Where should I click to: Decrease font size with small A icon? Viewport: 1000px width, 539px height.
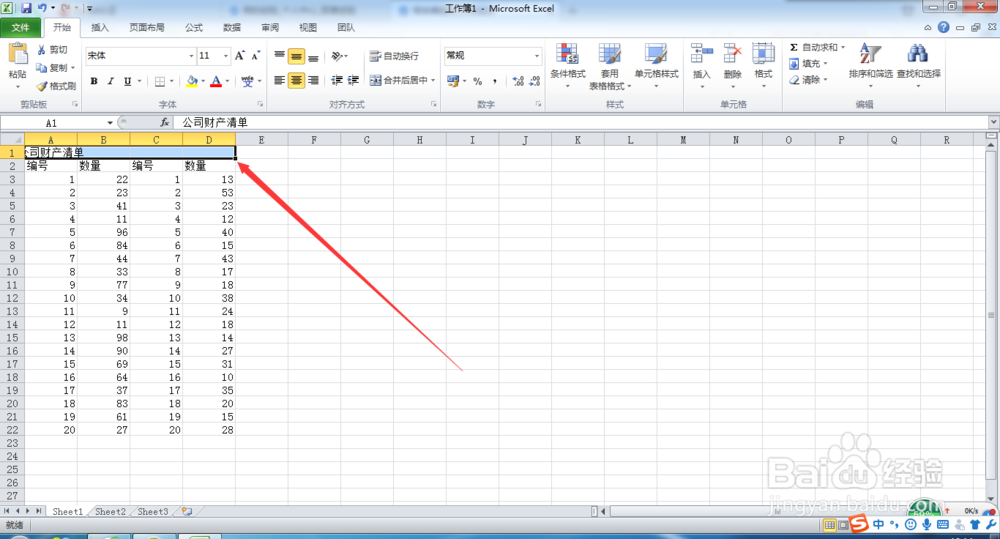255,55
